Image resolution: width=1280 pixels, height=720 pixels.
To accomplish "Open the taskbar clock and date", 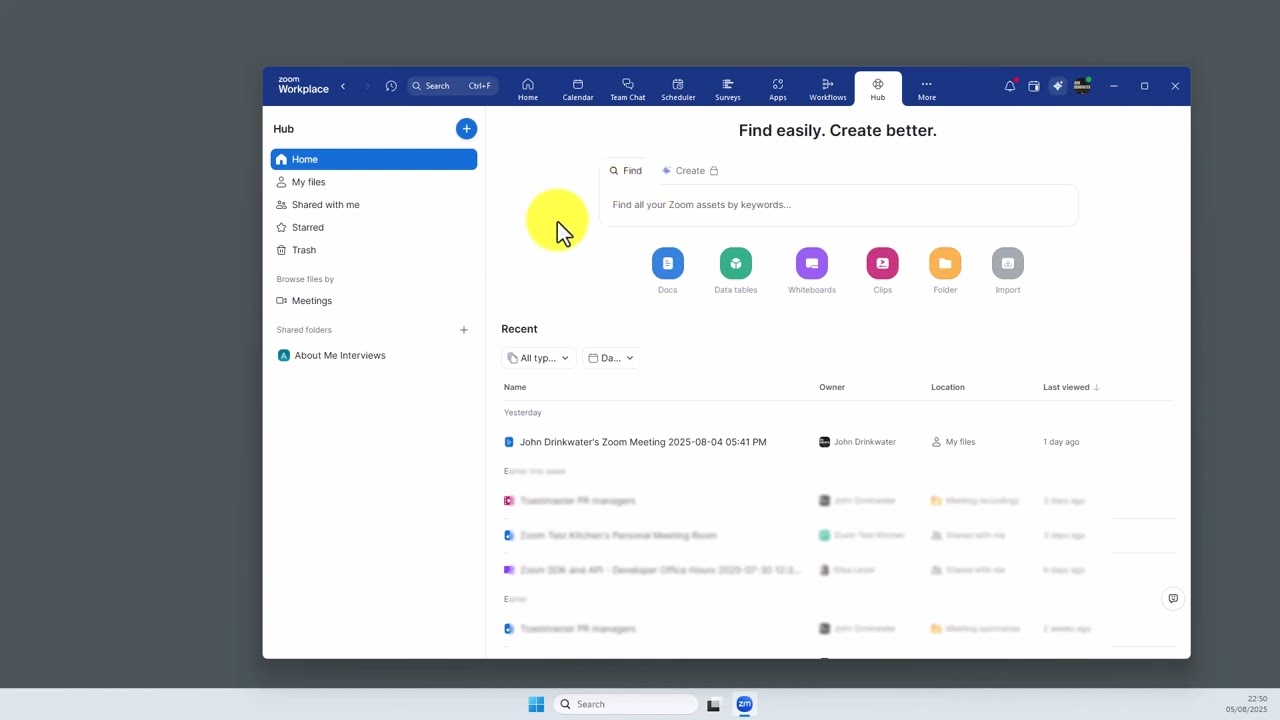I will point(1247,704).
